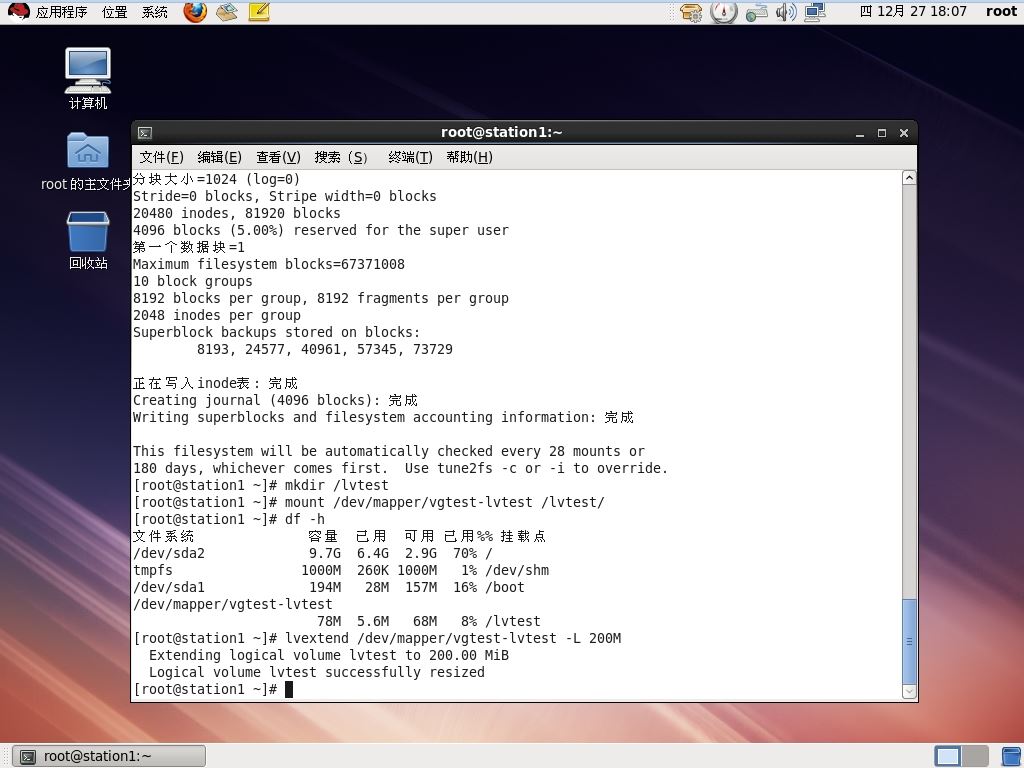Open the keyboard input method tray icon

pos(756,12)
